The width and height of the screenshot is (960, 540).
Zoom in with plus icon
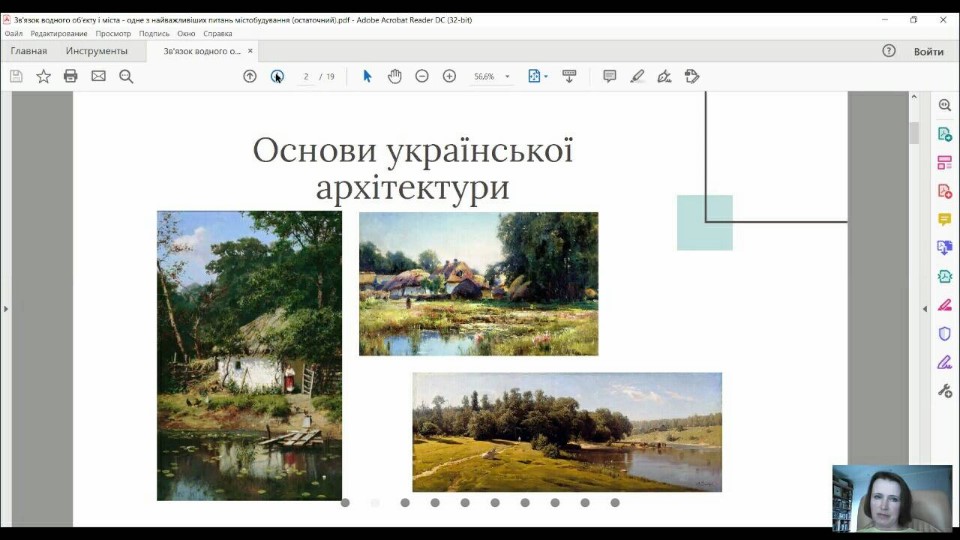point(449,76)
